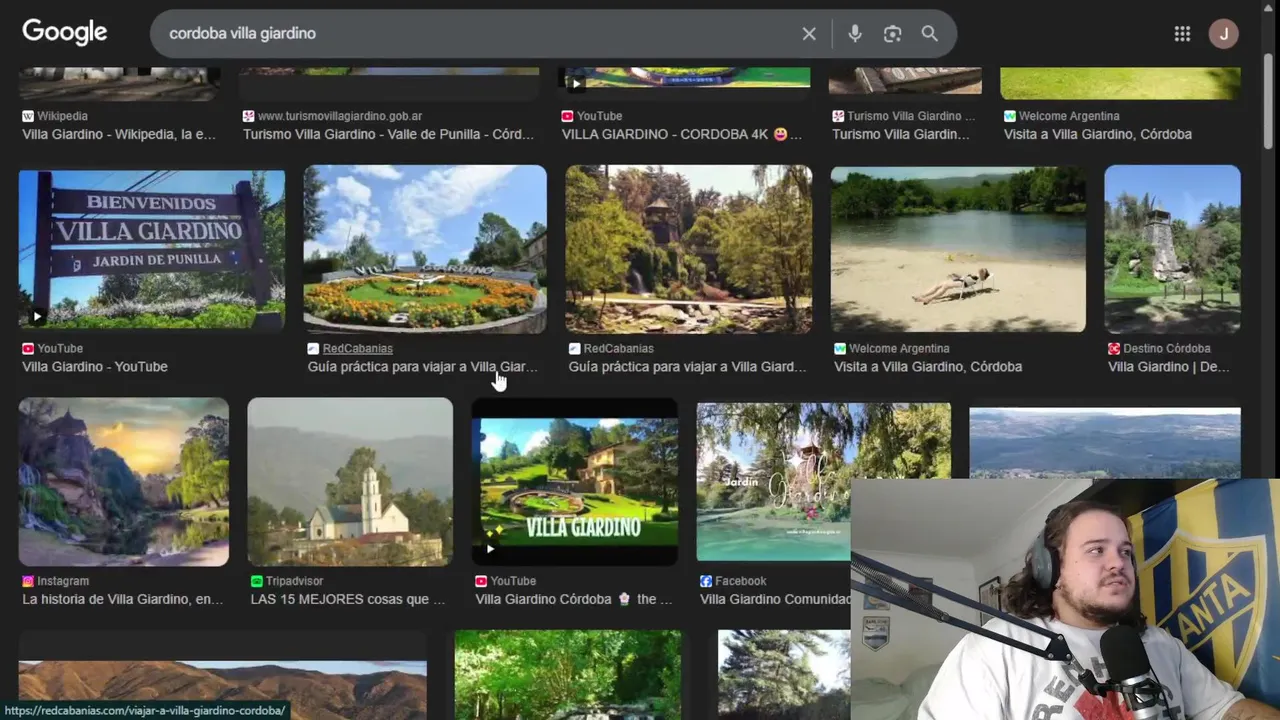Image resolution: width=1280 pixels, height=720 pixels.
Task: Open the Instagram sunset waterfall thumbnail
Action: point(124,482)
